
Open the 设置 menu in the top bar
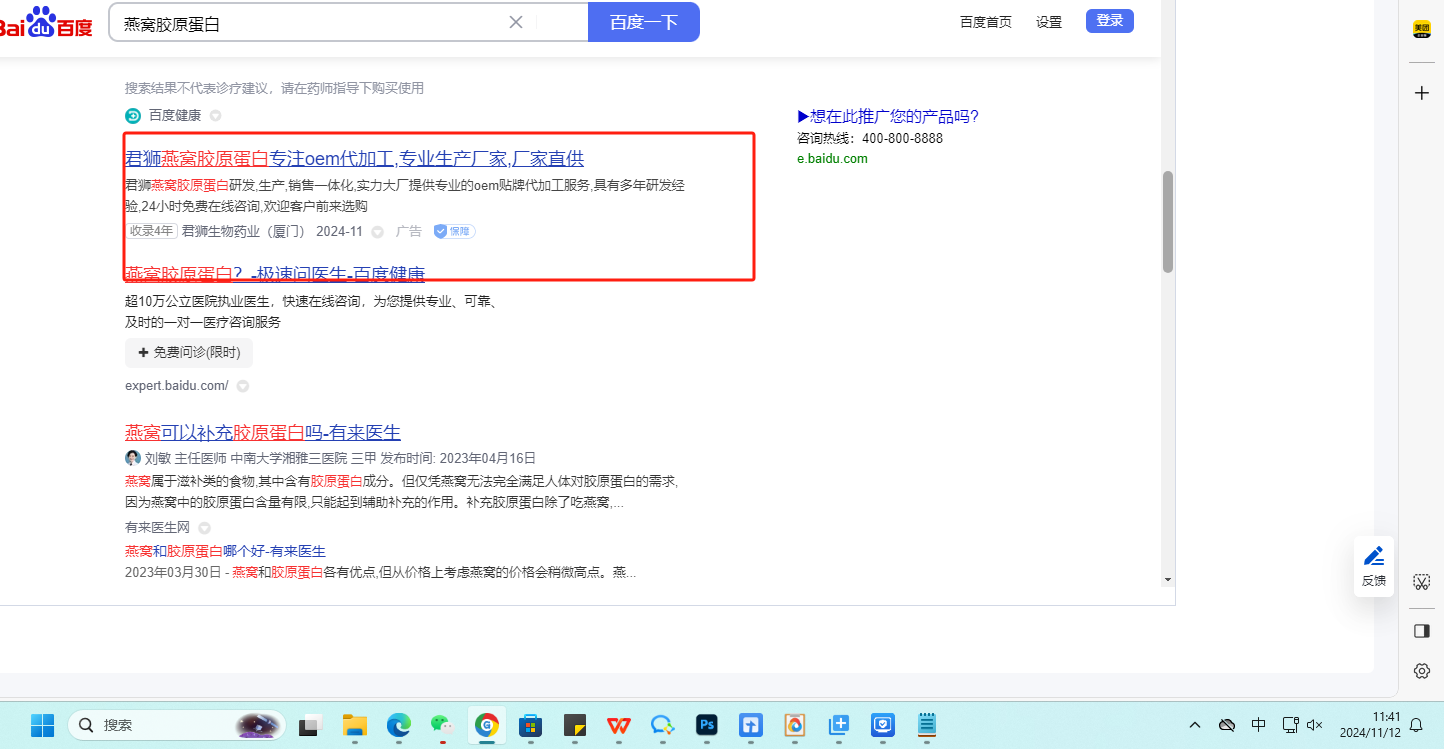tap(1049, 22)
